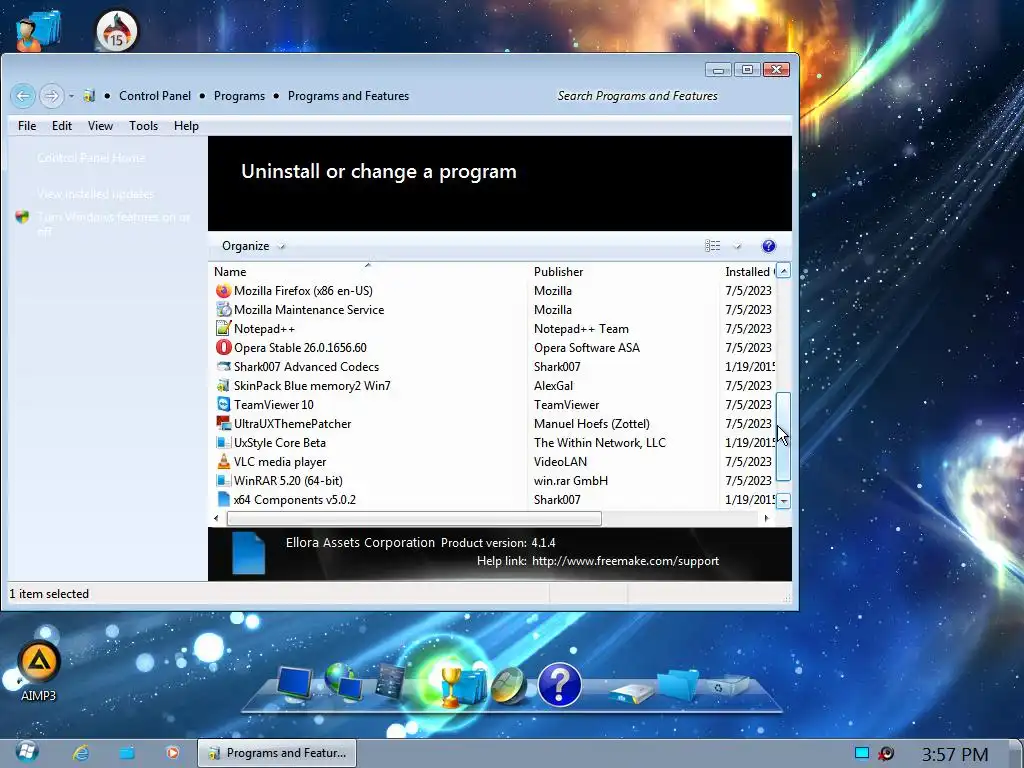This screenshot has width=1024, height=768.
Task: Click the help link http://www.freemake.com/support
Action: 625,561
